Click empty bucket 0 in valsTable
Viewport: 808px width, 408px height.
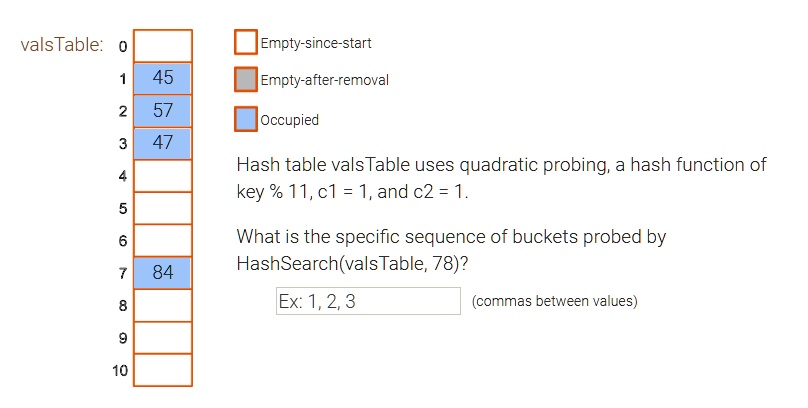tap(163, 46)
